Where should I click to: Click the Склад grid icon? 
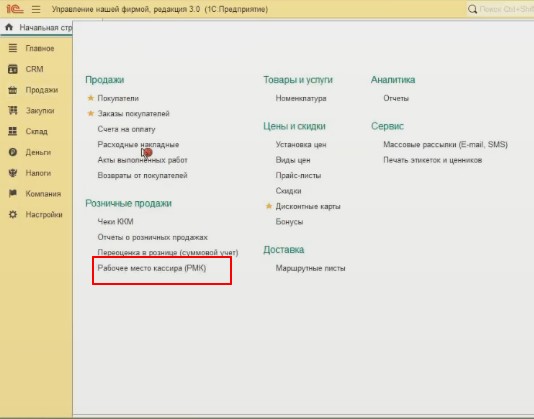13,131
